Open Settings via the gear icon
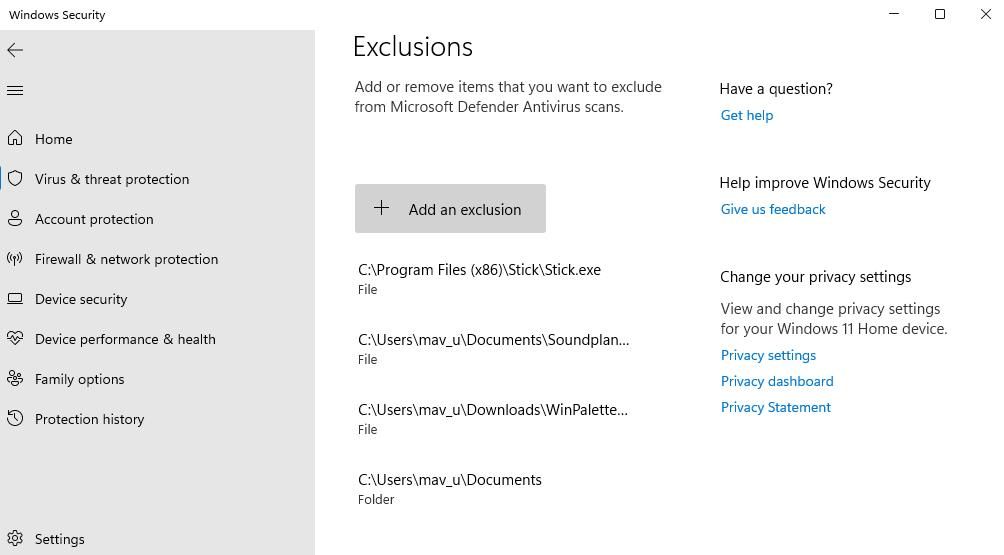1004x555 pixels. pyautogui.click(x=15, y=539)
